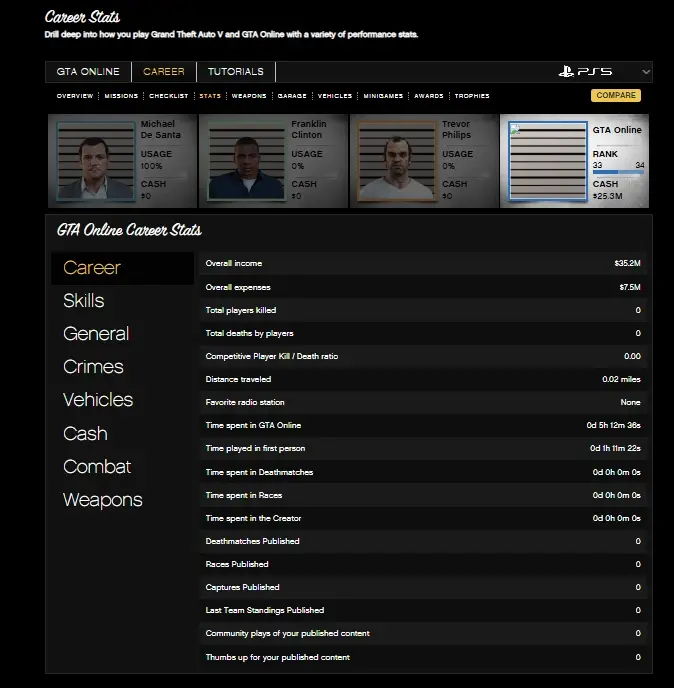Screen dimensions: 674x688
Task: Click the Career Stats page title
Action: pyautogui.click(x=82, y=17)
